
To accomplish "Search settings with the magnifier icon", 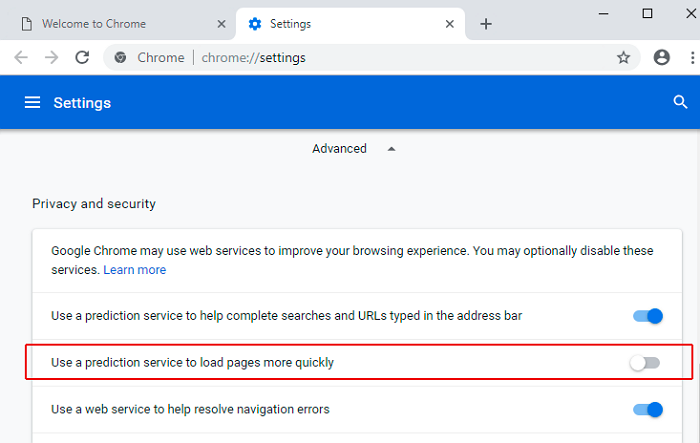I will (681, 102).
